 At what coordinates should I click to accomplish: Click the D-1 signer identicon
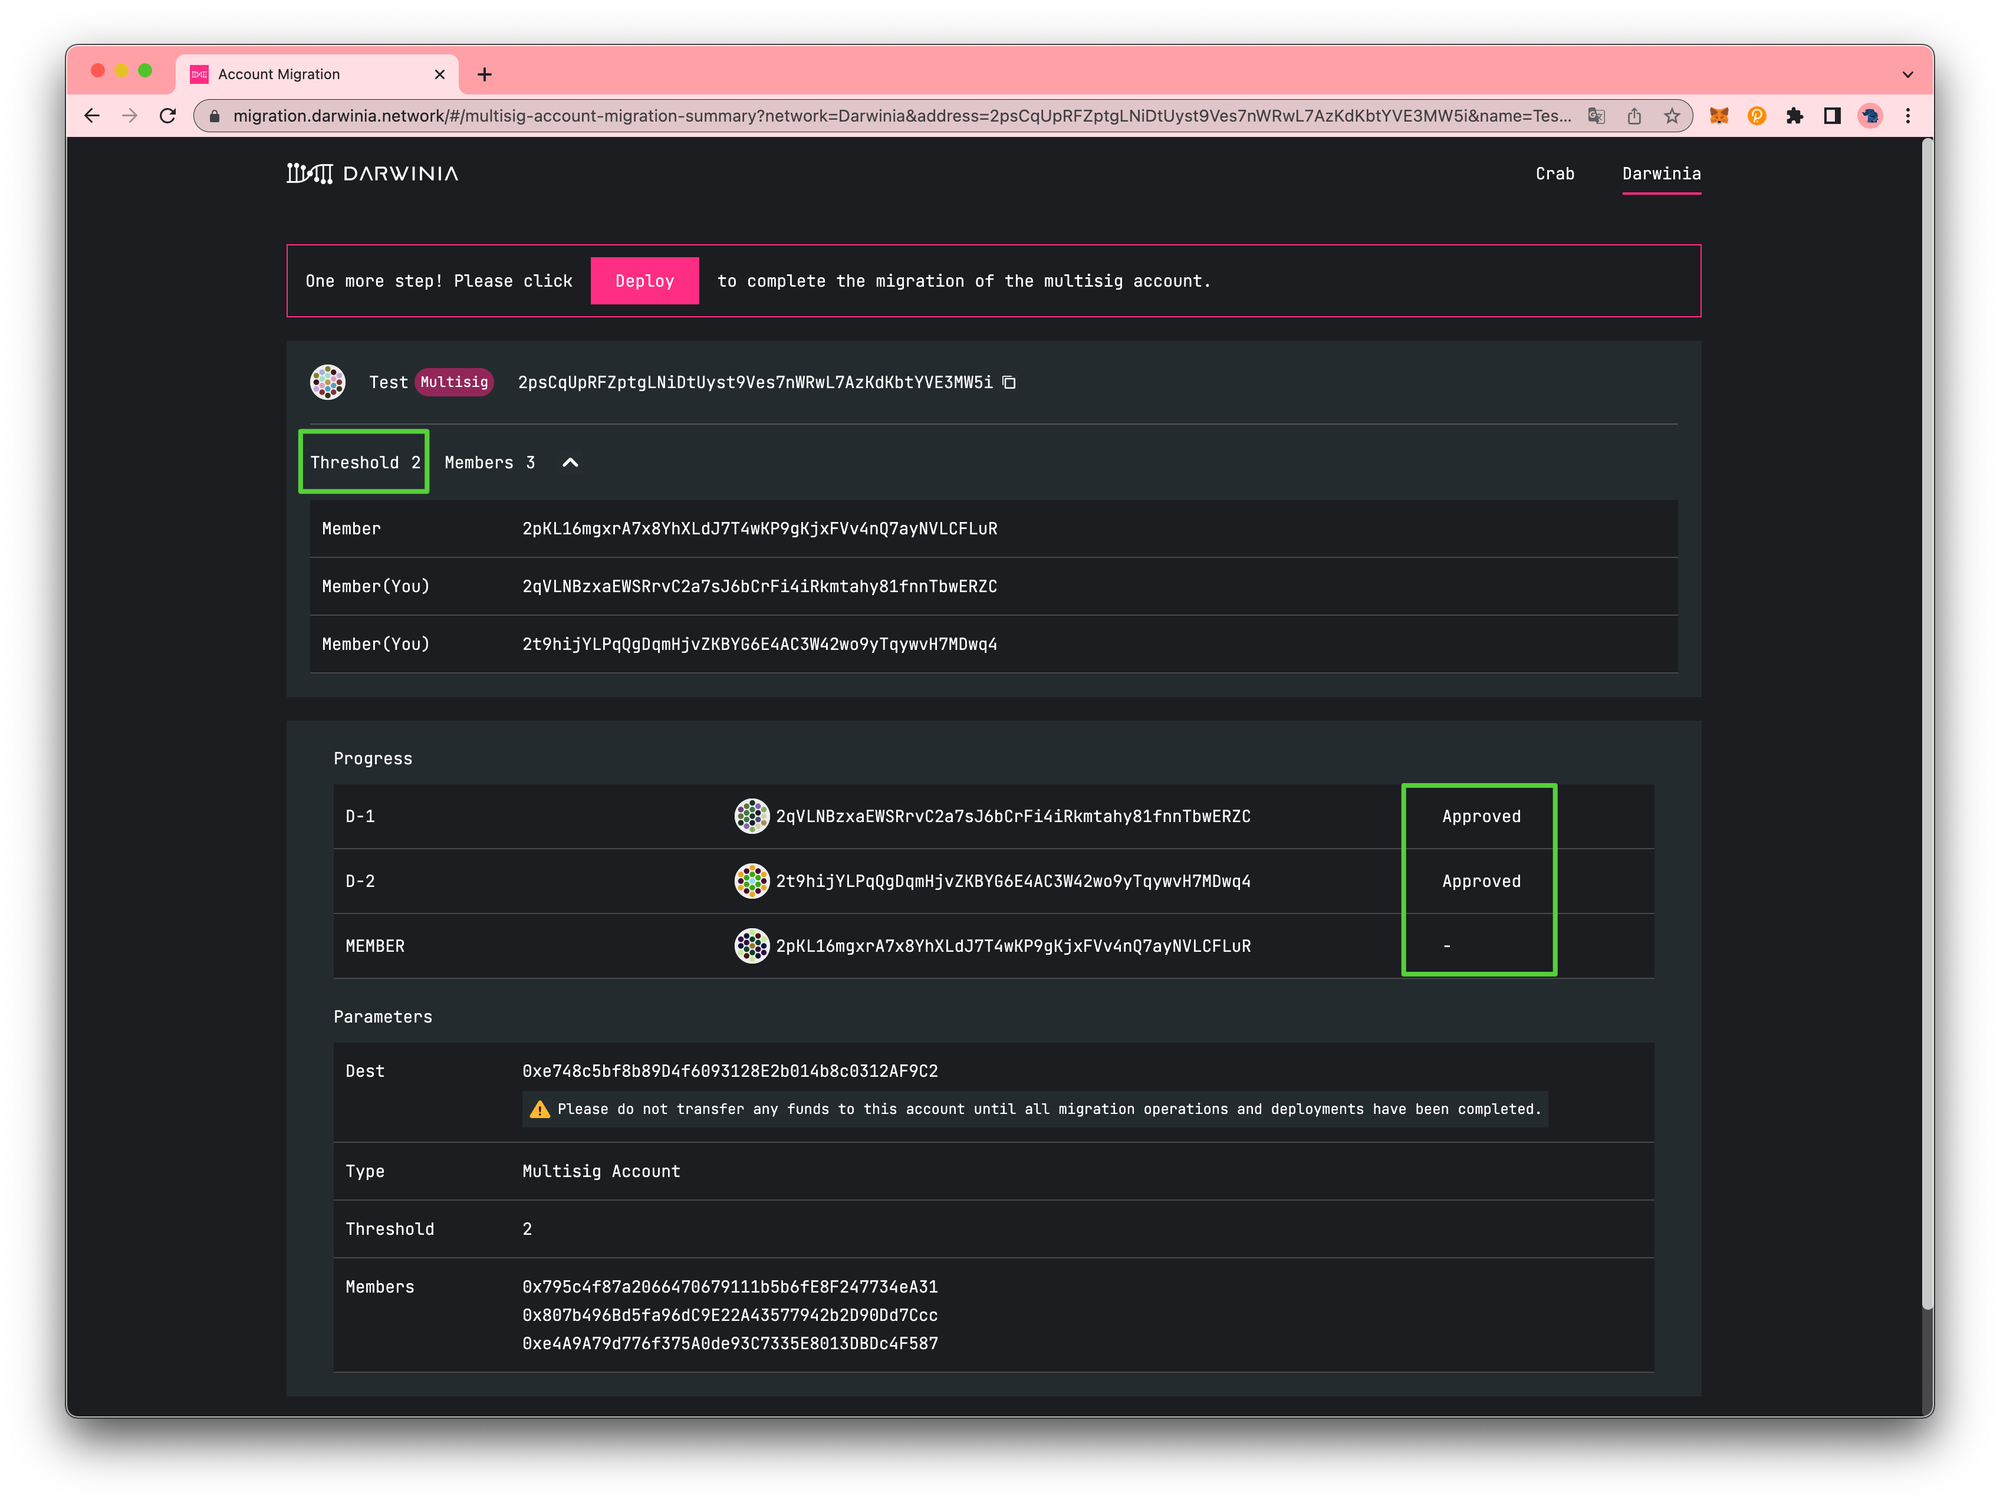point(751,816)
